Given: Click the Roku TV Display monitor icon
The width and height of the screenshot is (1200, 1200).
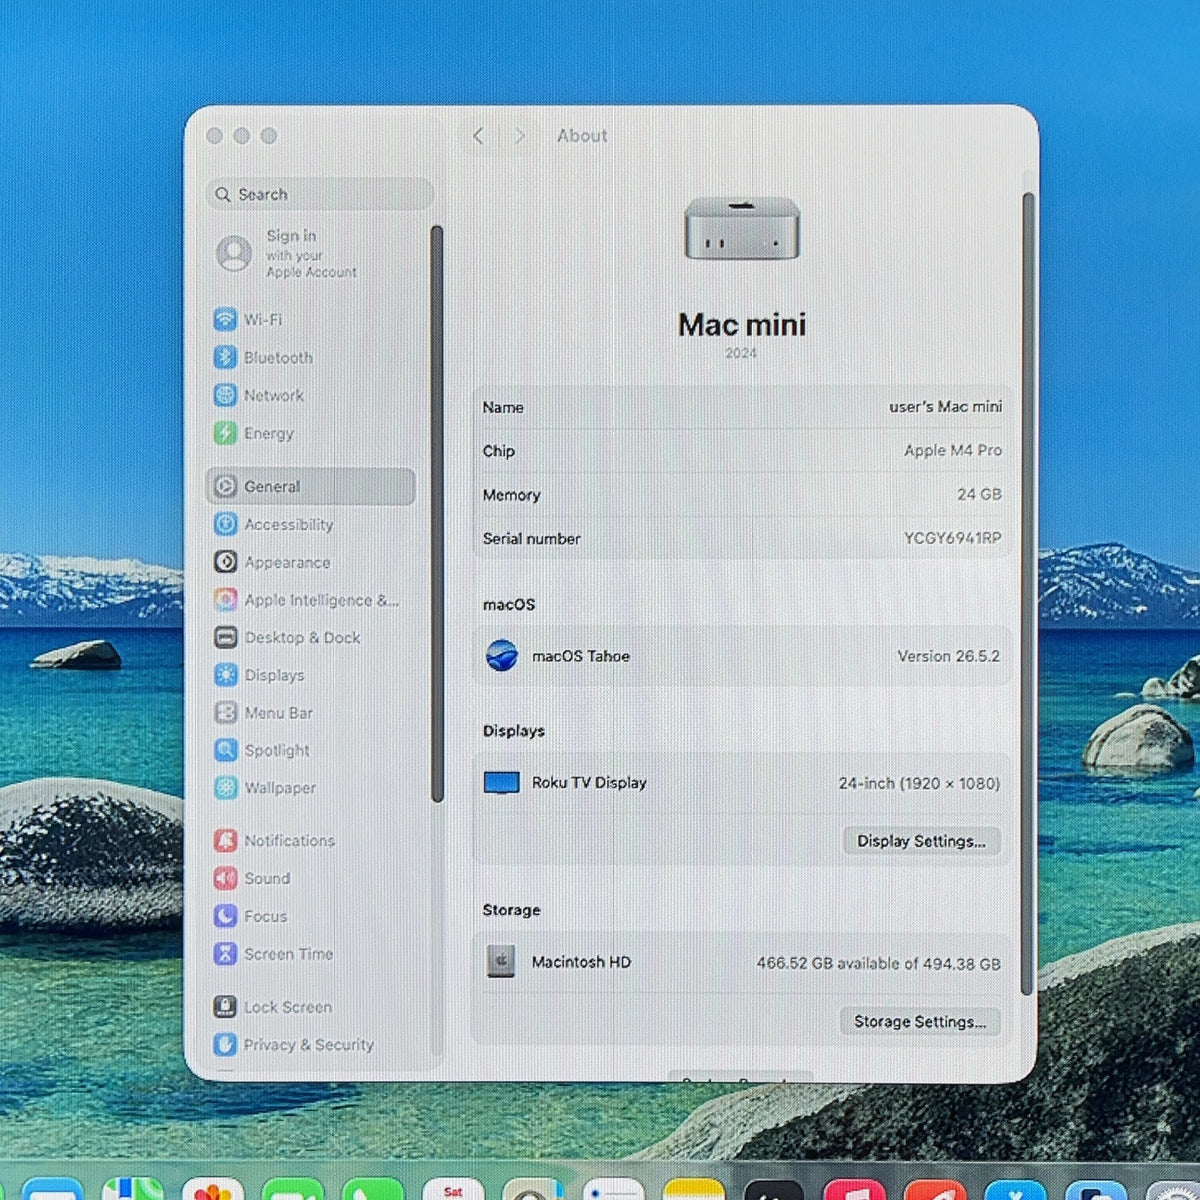Looking at the screenshot, I should click(501, 783).
